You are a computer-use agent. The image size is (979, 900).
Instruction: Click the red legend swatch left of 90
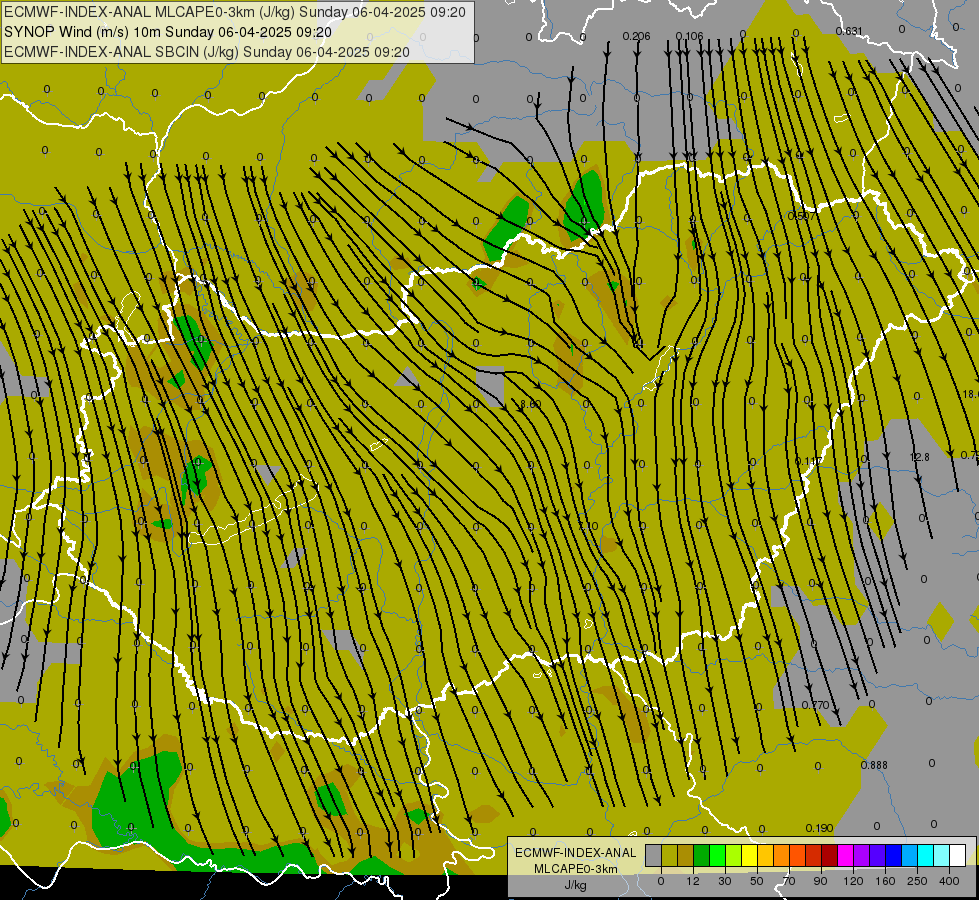pyautogui.click(x=814, y=856)
